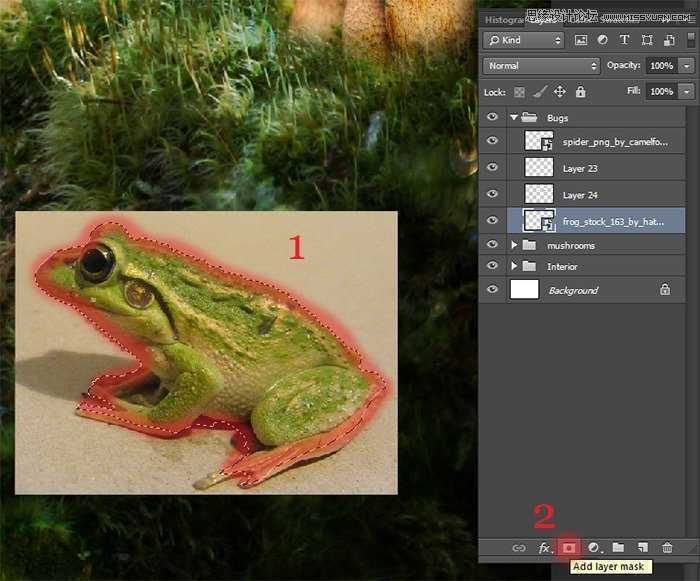Select the Background layer name
Screen dimensions: 700x581
(x=573, y=291)
